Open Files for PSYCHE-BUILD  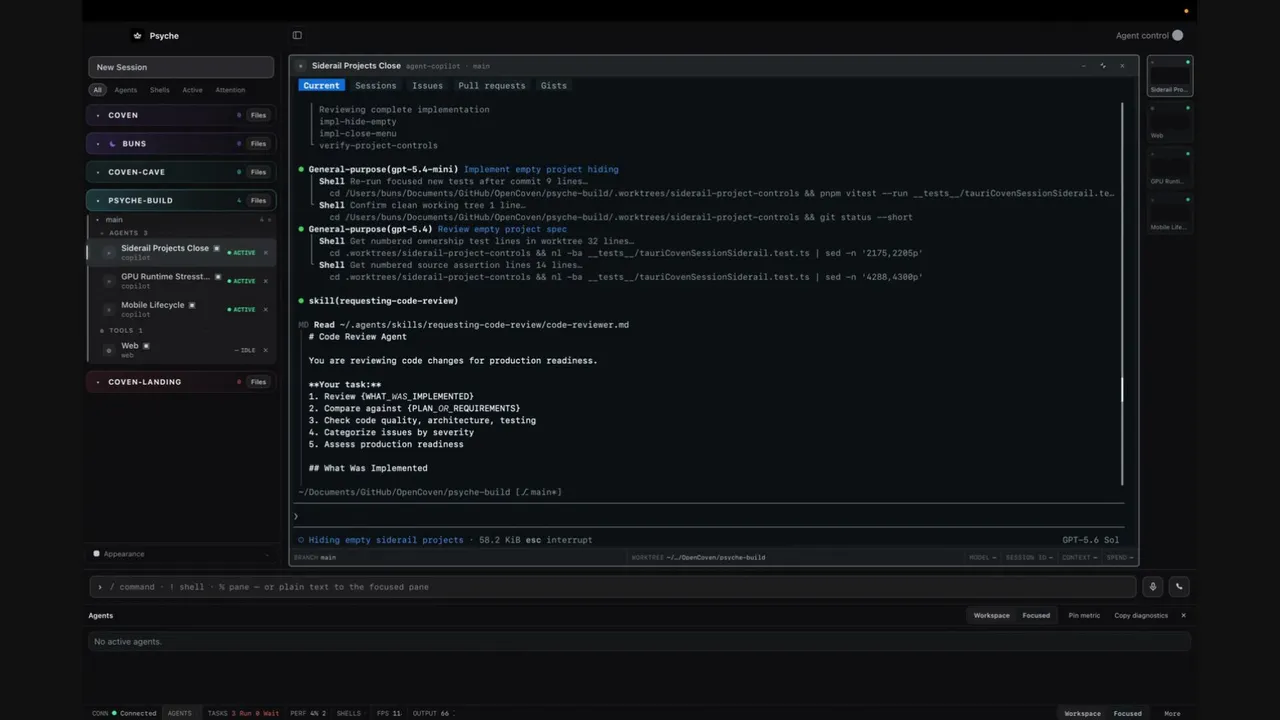click(x=258, y=200)
